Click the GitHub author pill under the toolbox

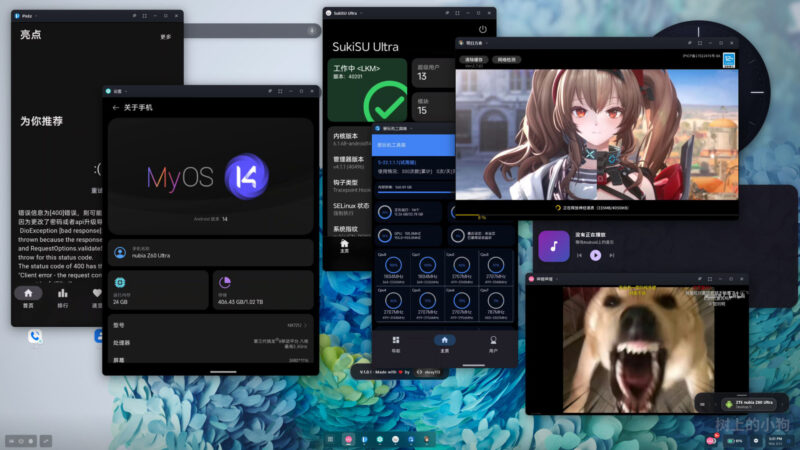(428, 372)
